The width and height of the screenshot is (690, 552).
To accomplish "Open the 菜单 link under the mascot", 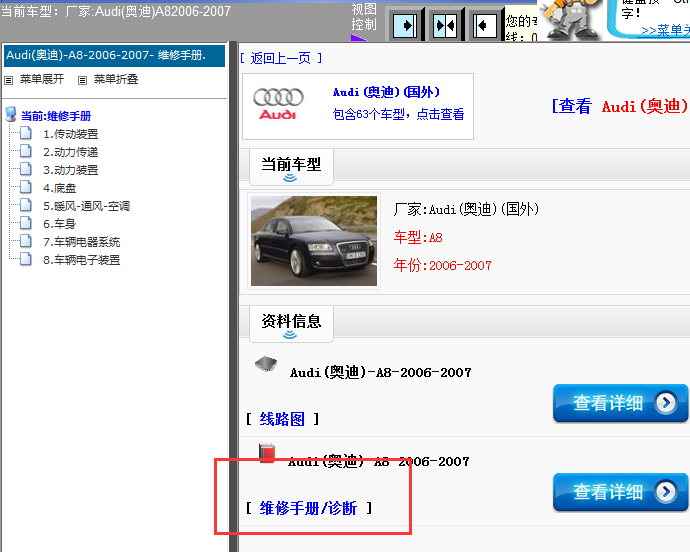I will tap(665, 30).
